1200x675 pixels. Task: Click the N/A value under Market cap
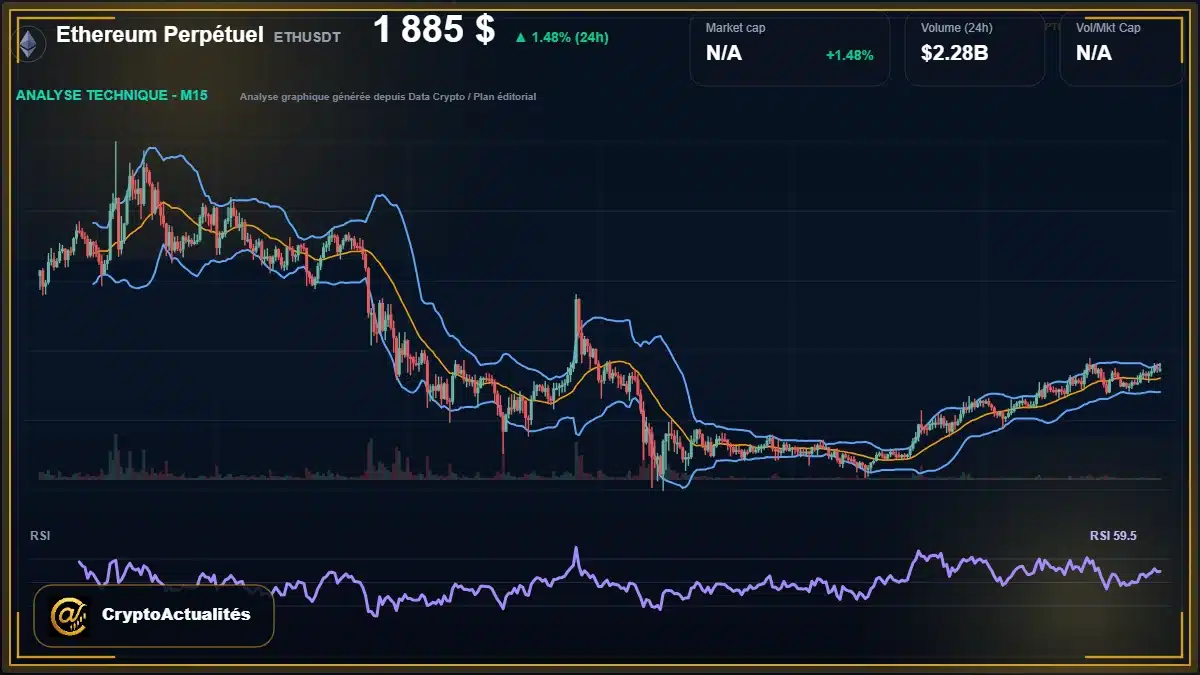tap(724, 53)
